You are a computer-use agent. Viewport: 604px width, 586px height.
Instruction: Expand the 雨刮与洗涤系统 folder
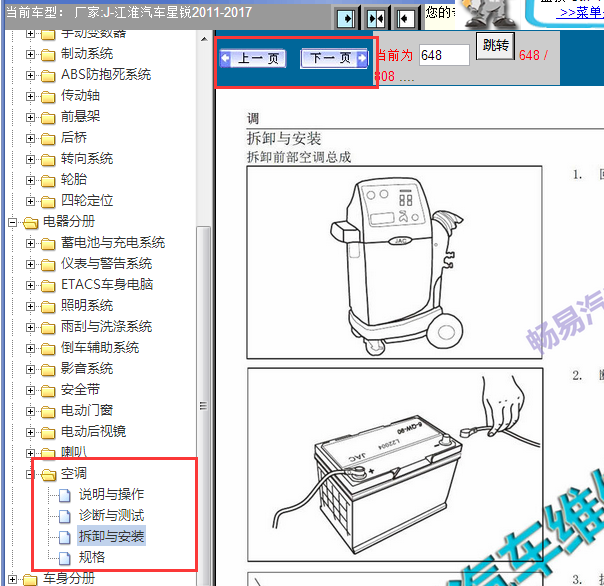click(30, 327)
